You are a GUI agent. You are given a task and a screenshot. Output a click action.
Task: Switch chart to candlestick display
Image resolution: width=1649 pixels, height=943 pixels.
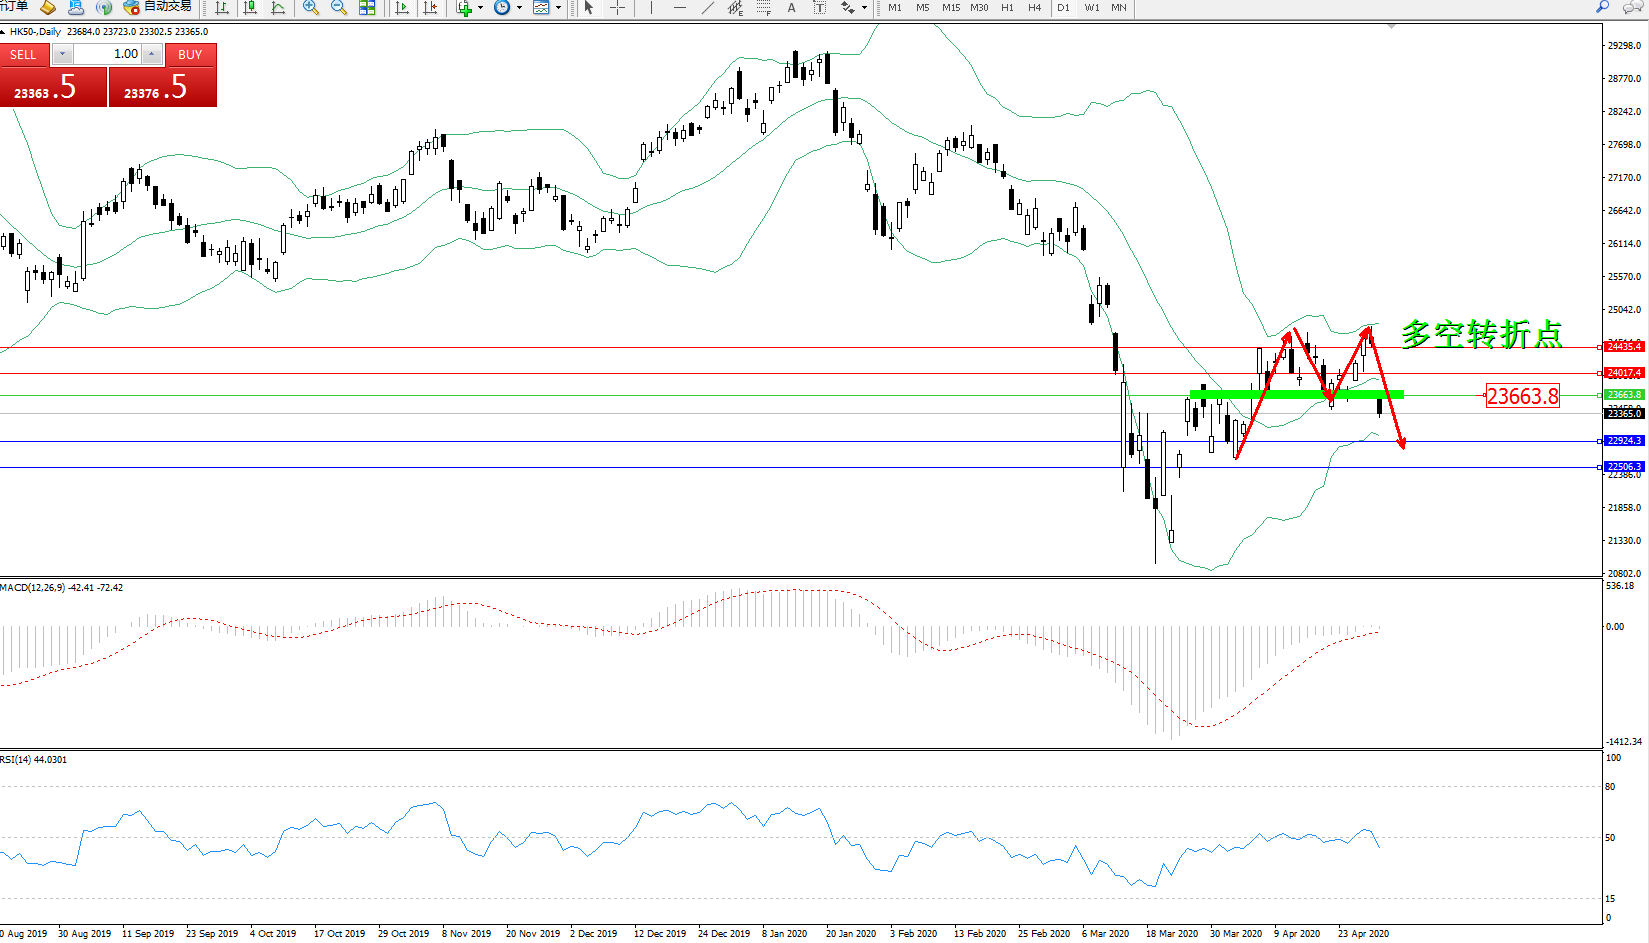coord(250,8)
